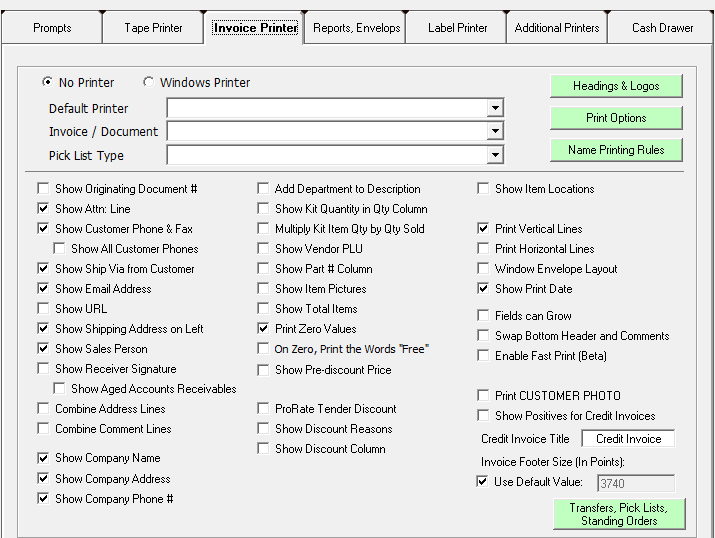Check Combine Comment Lines

point(43,429)
